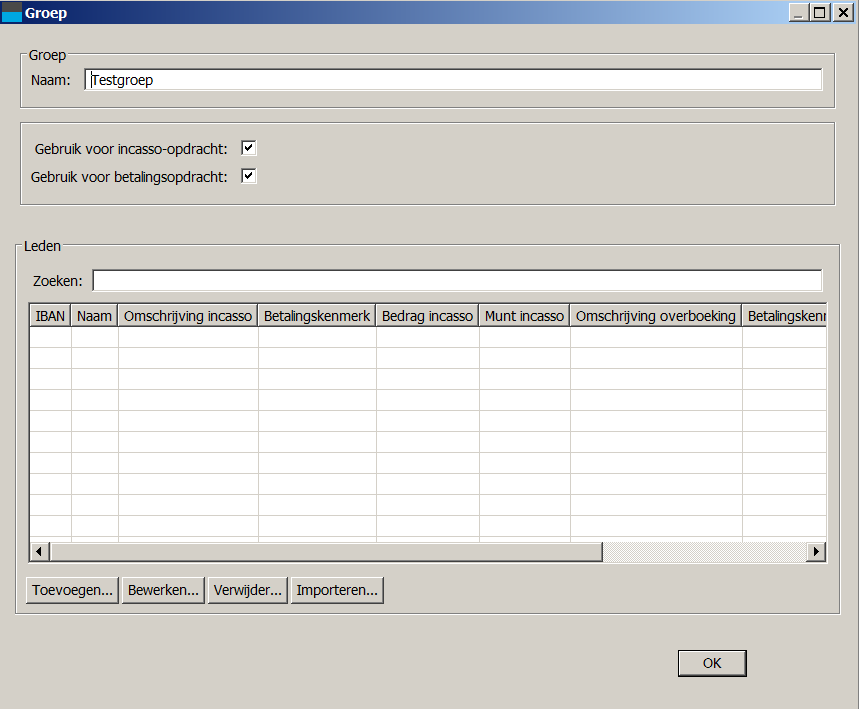
Task: Maximize the Groep window
Action: point(820,13)
